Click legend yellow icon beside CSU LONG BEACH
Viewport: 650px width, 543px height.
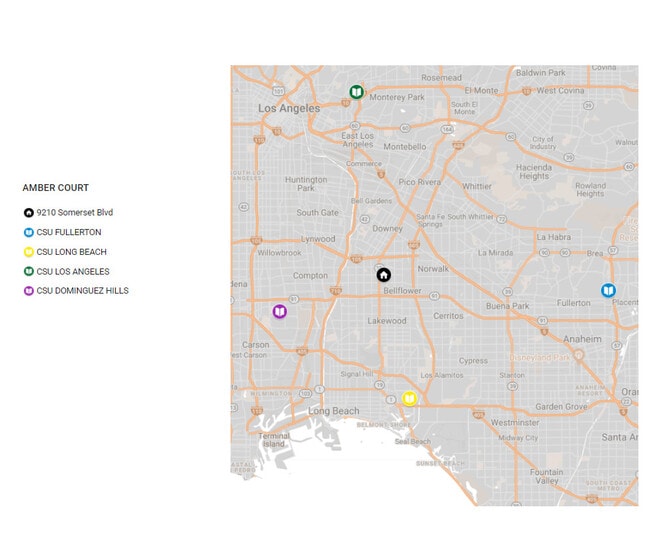pyautogui.click(x=28, y=252)
